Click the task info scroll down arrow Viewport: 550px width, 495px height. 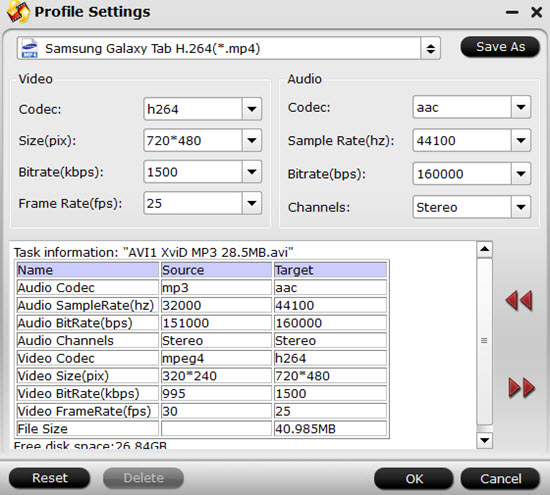point(484,440)
